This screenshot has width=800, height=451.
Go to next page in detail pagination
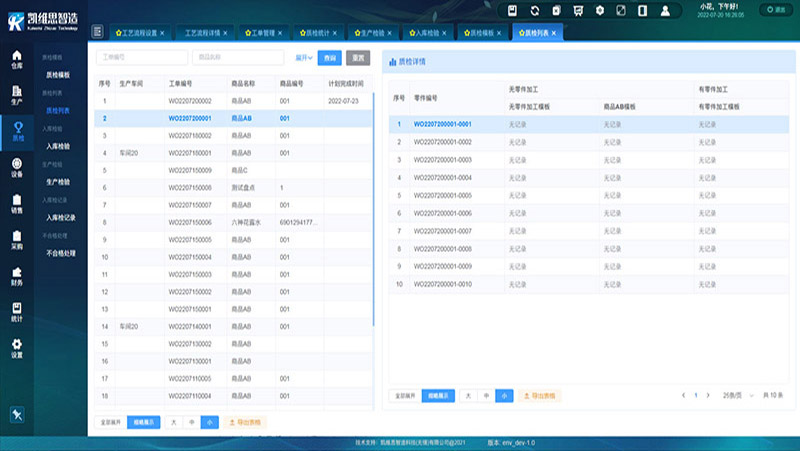click(x=708, y=395)
